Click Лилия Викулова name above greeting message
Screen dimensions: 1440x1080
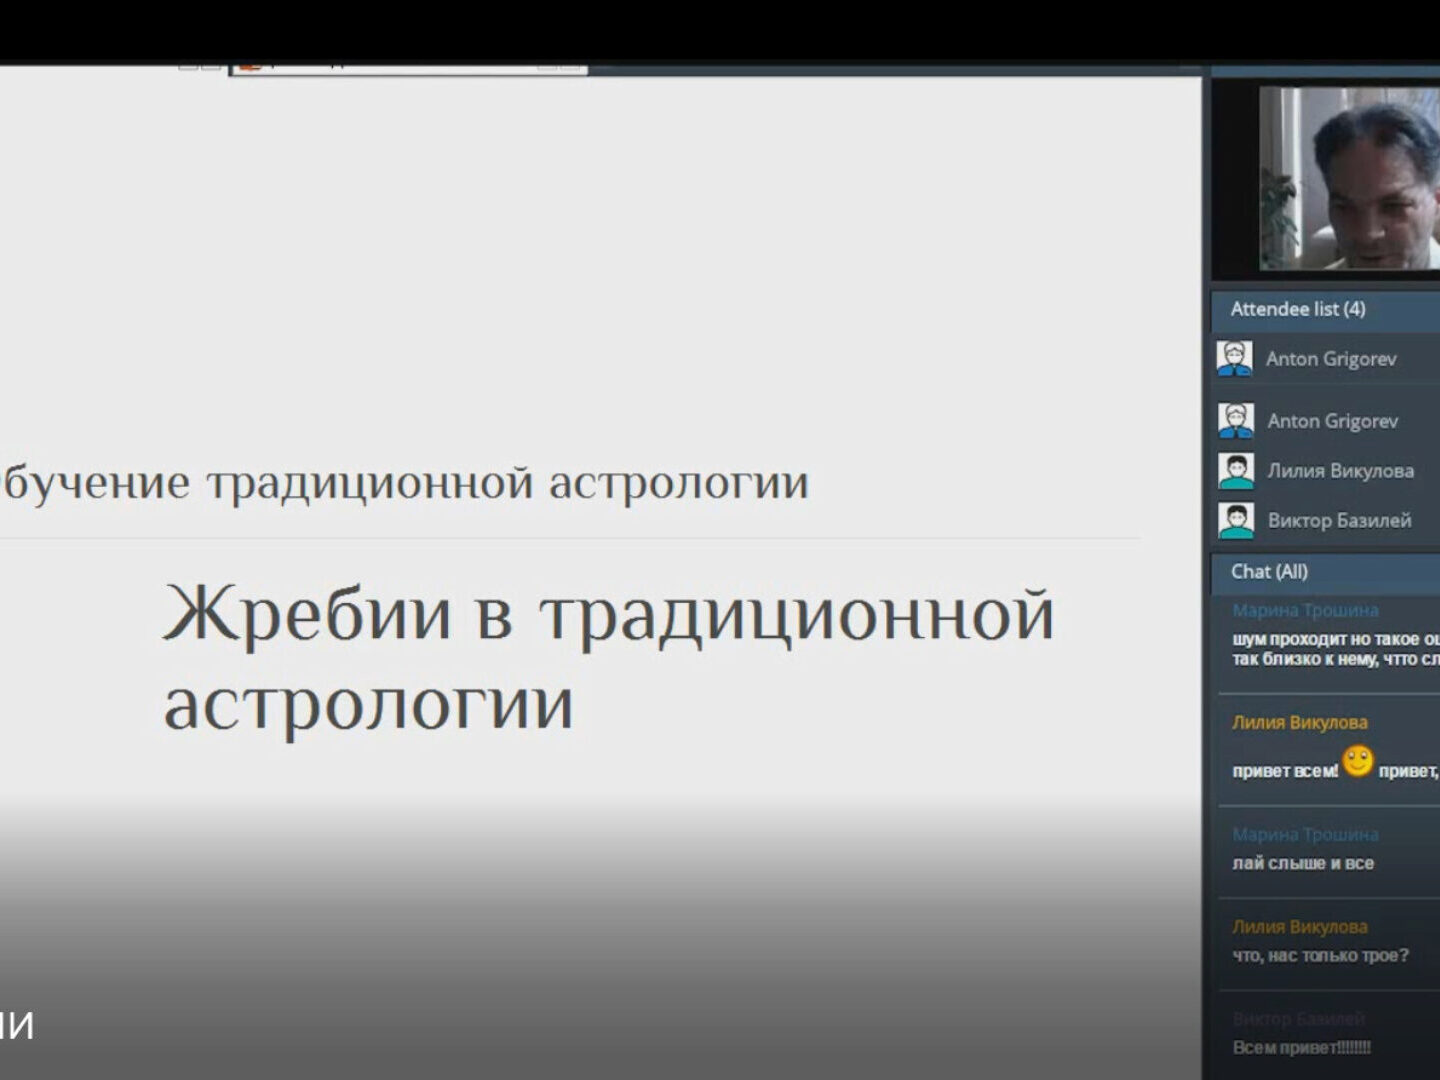coord(1299,722)
